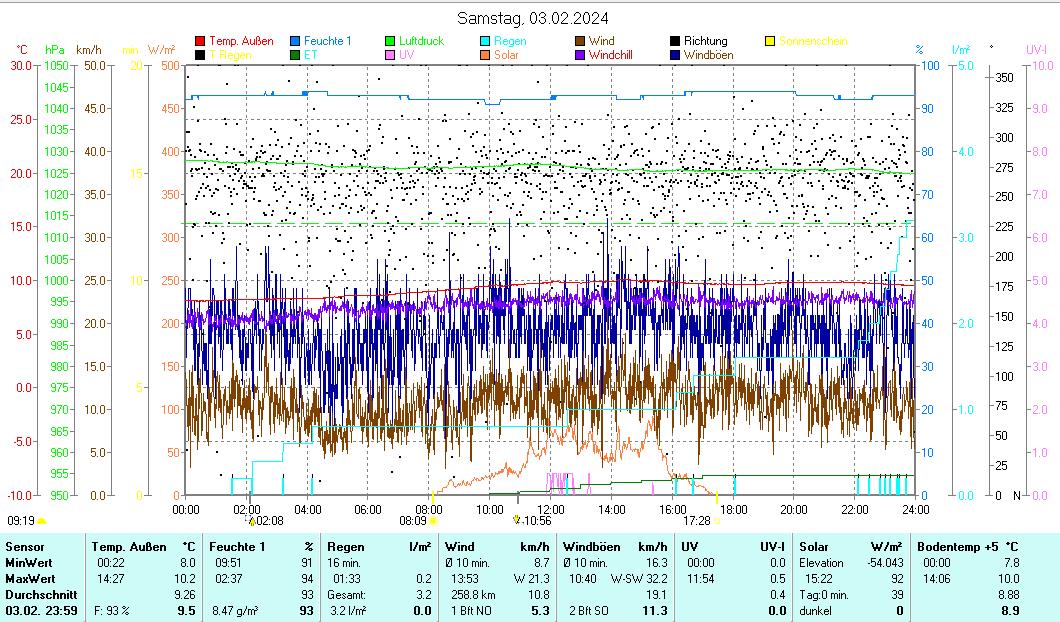The width and height of the screenshot is (1060, 622).
Task: Click the km/h axis unit label
Action: pos(89,50)
